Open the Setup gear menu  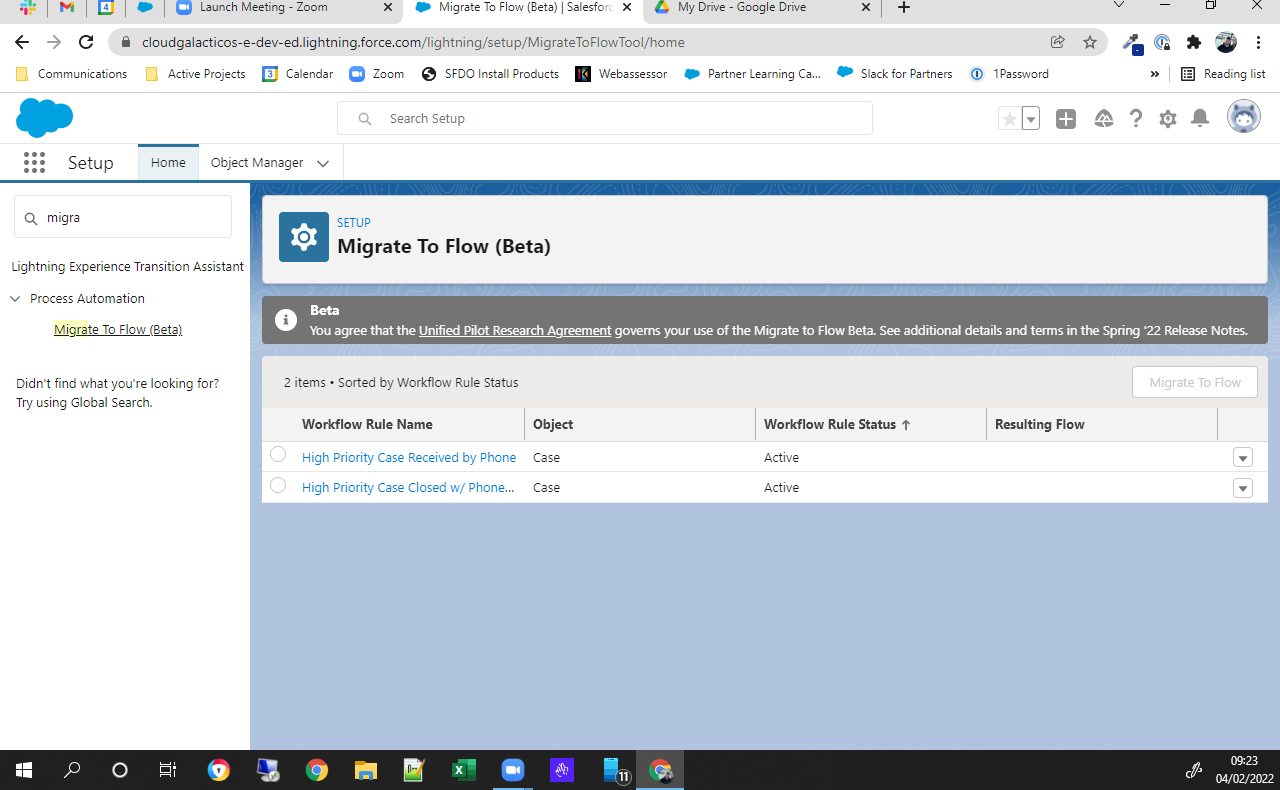(1168, 119)
